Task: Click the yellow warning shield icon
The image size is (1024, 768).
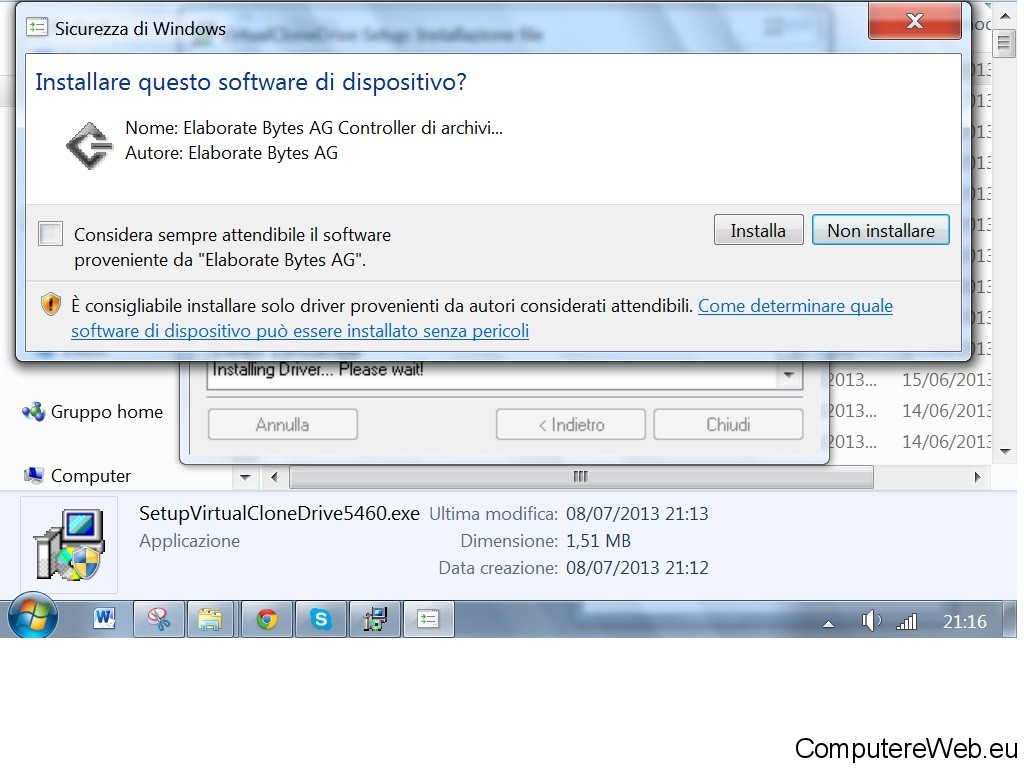Action: tap(50, 304)
